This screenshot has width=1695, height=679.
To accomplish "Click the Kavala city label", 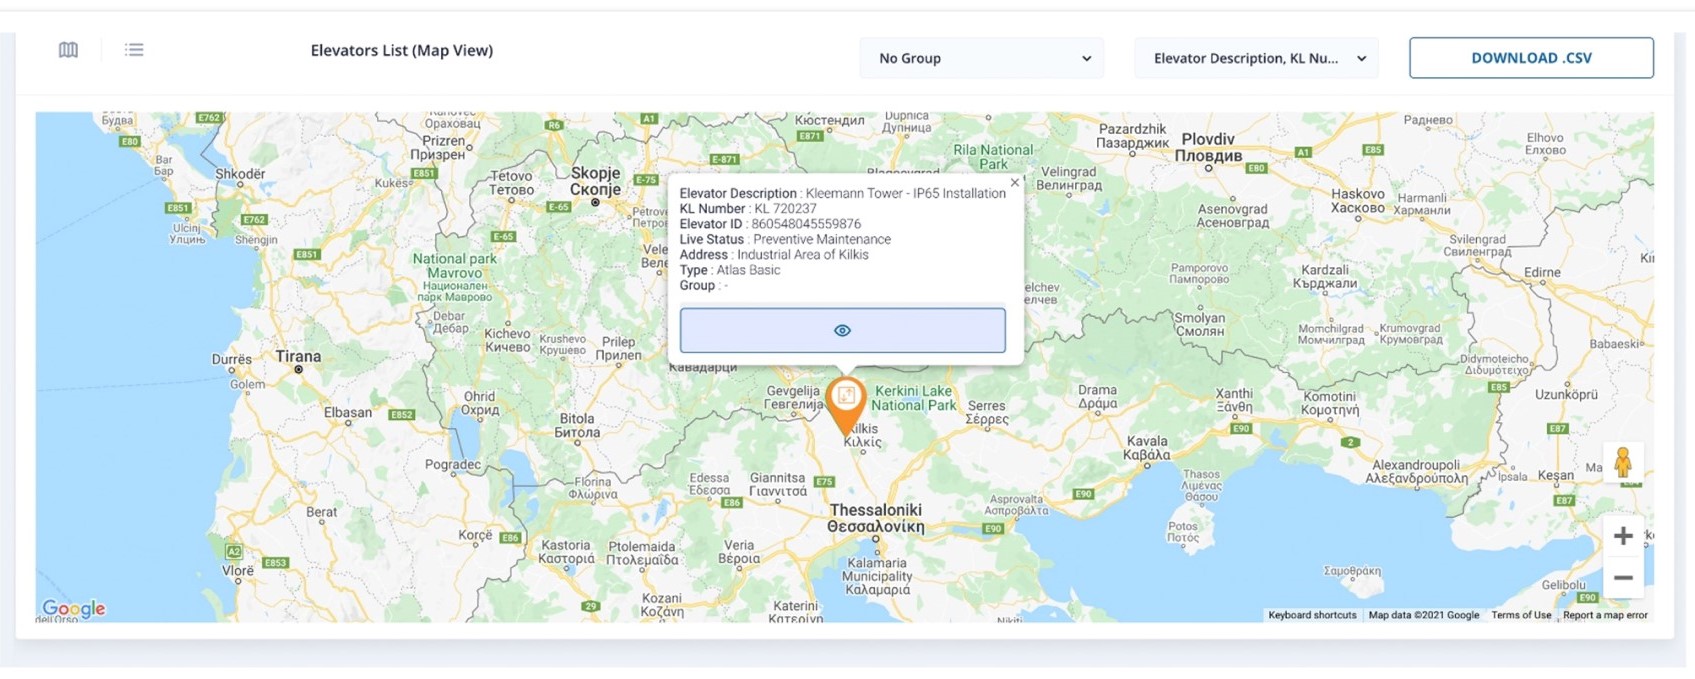I will tap(1147, 447).
